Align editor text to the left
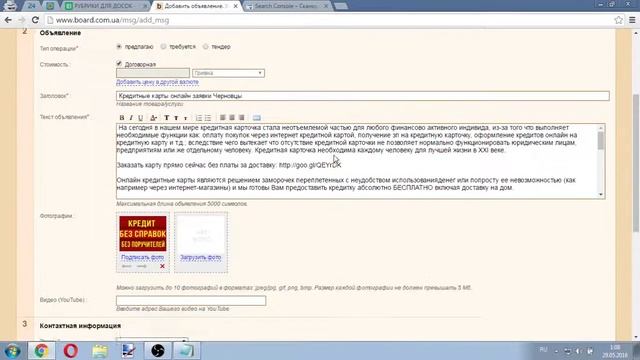The height and width of the screenshot is (360, 640). 223,118
